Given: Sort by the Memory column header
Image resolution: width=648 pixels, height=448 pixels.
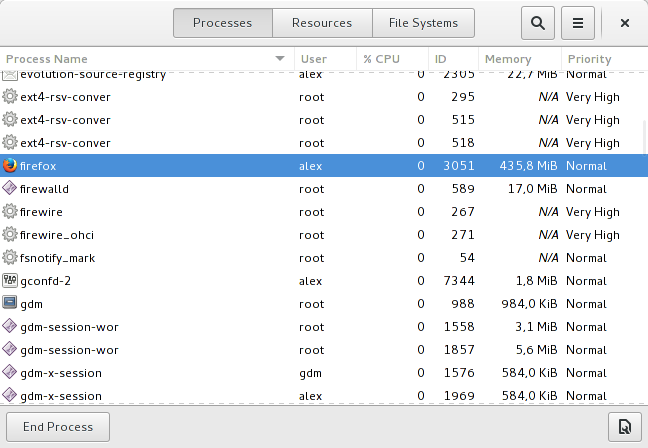Looking at the screenshot, I should (x=520, y=59).
